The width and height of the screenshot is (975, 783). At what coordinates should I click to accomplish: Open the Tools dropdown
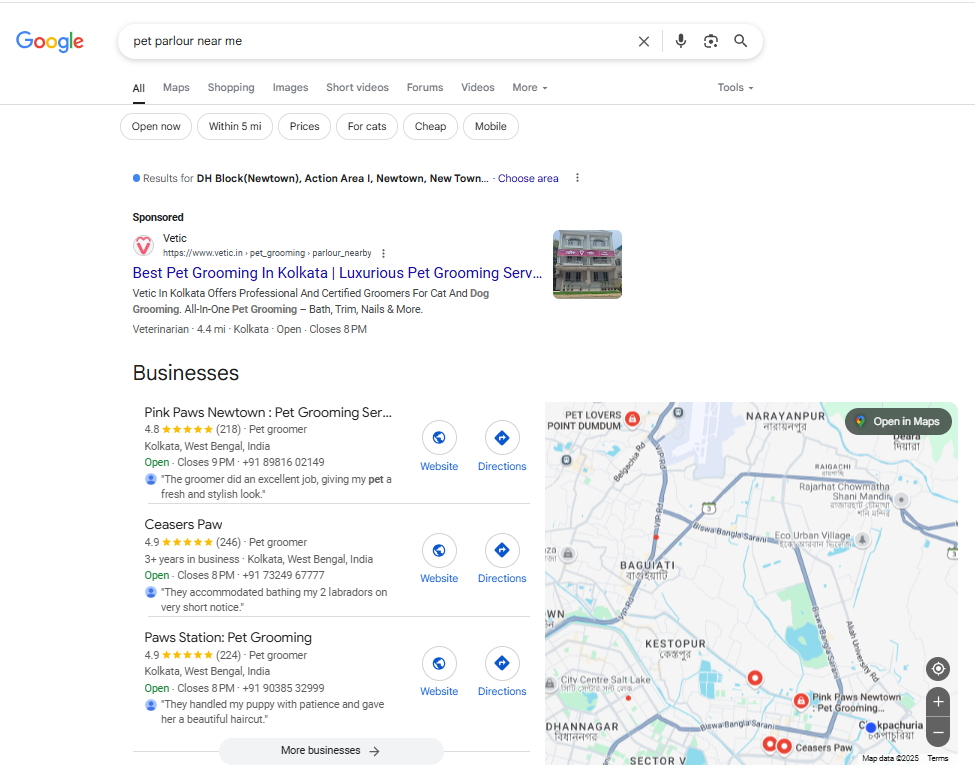(x=734, y=88)
